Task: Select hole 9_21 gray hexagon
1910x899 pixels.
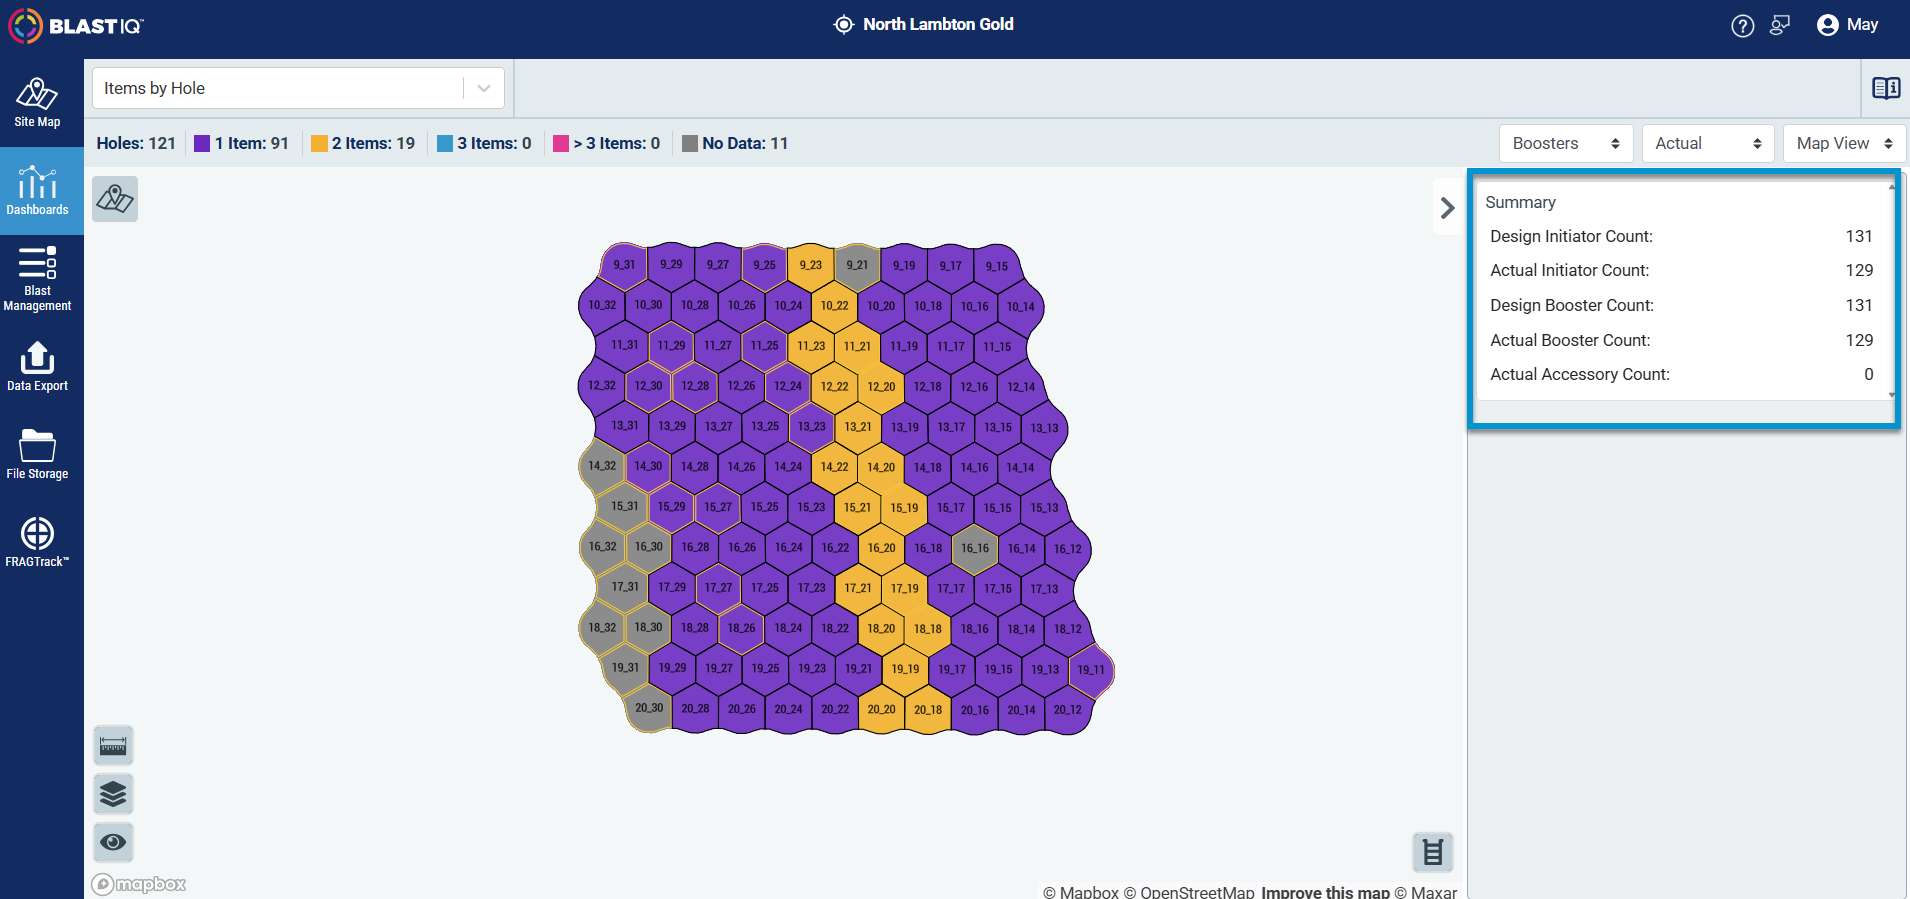Action: point(857,265)
